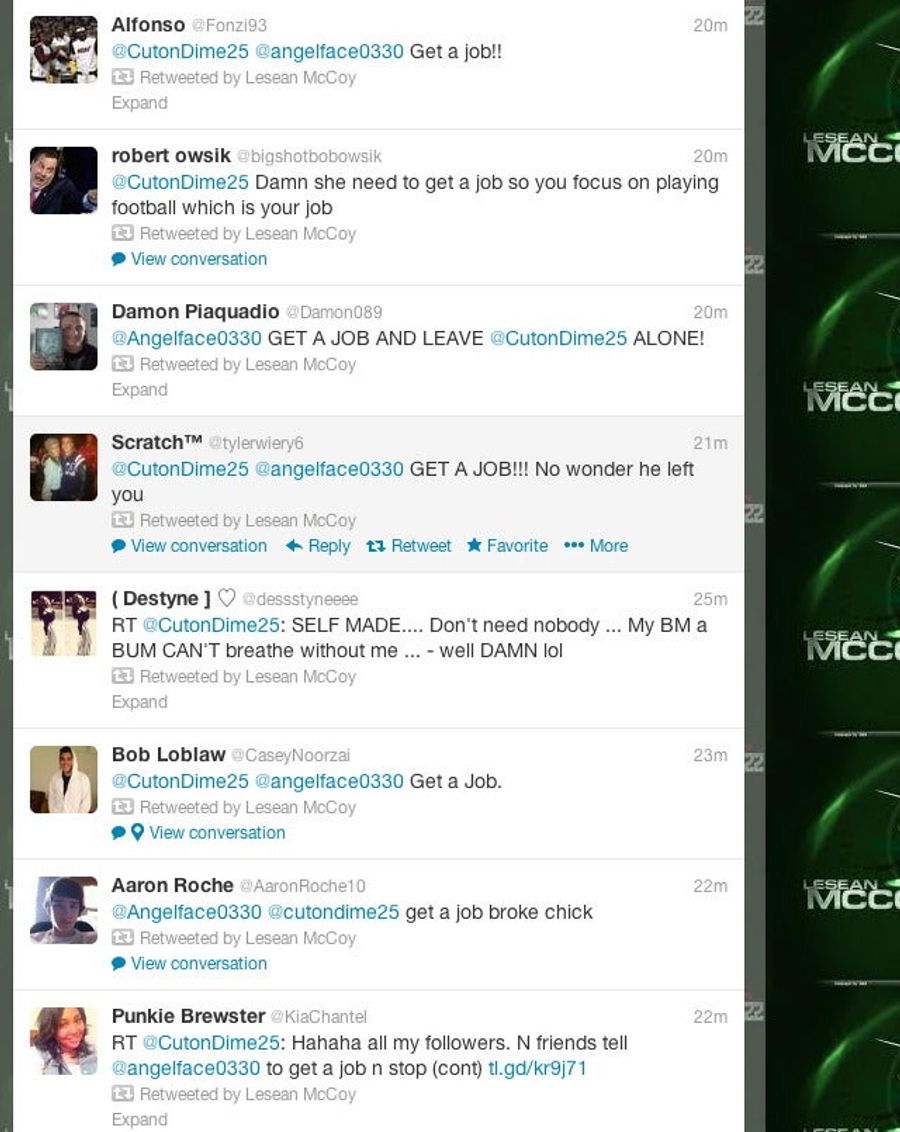Click the retweeted icon under Alfonso's tweet
The height and width of the screenshot is (1132, 900).
coord(122,77)
